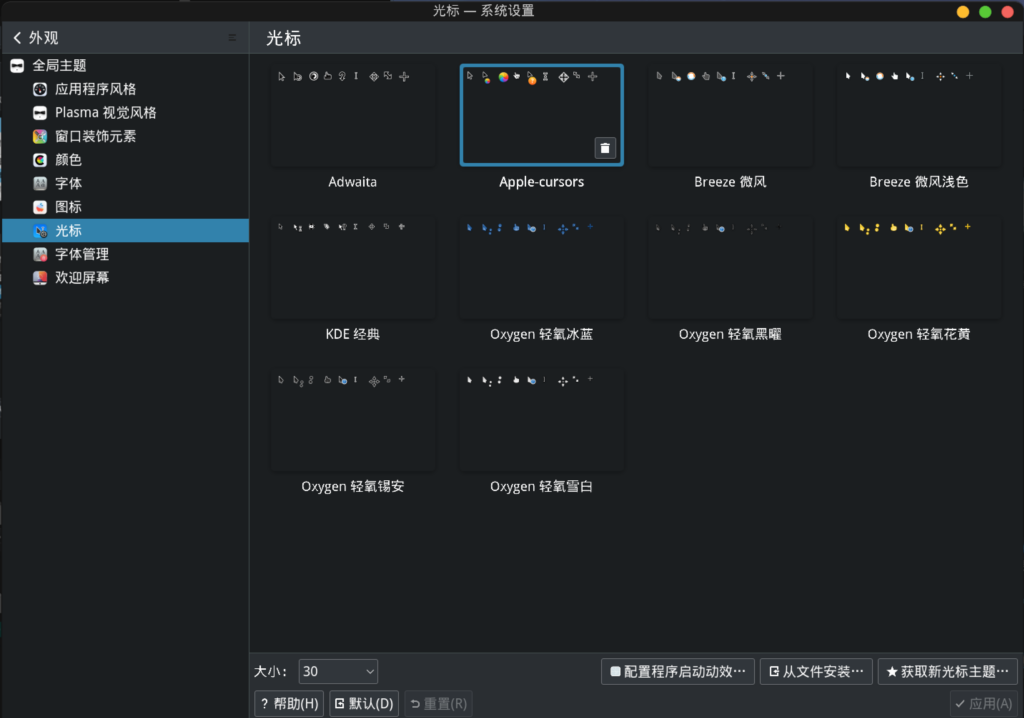Maximize window with the green button
The height and width of the screenshot is (718, 1024).
click(x=985, y=11)
